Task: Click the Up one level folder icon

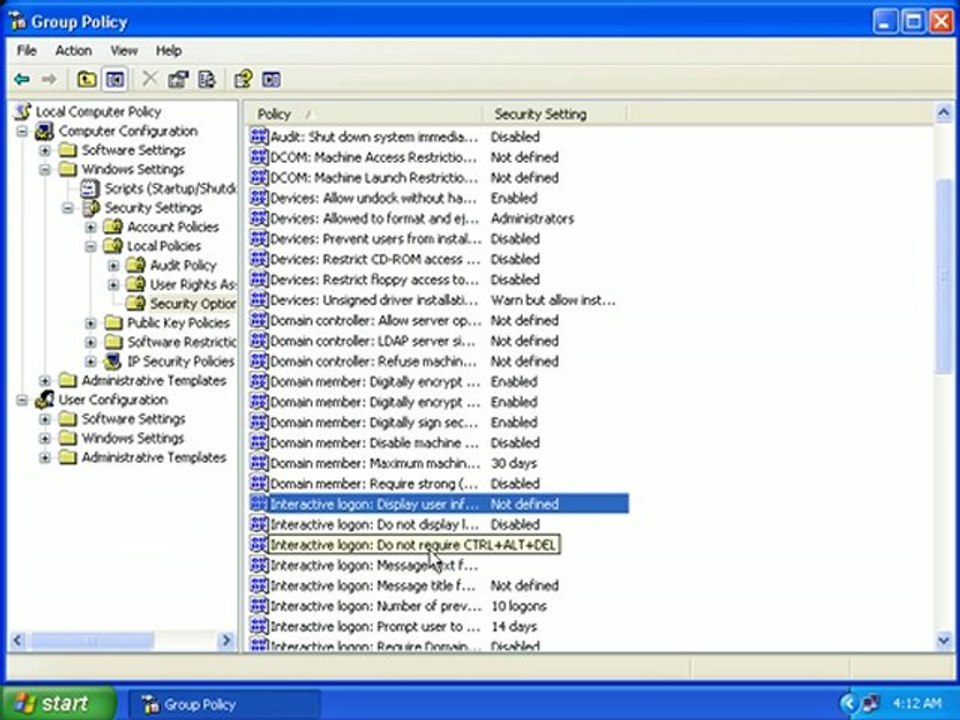Action: (86, 79)
